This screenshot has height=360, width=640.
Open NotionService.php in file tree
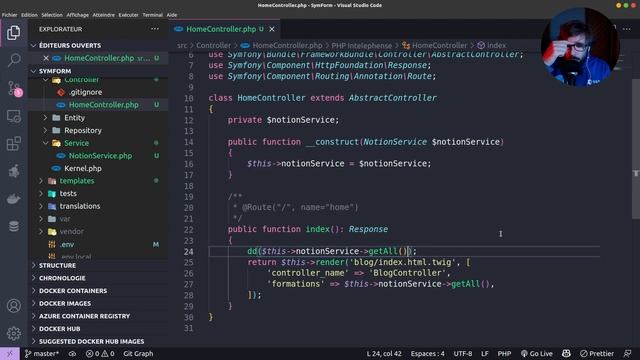(x=100, y=156)
